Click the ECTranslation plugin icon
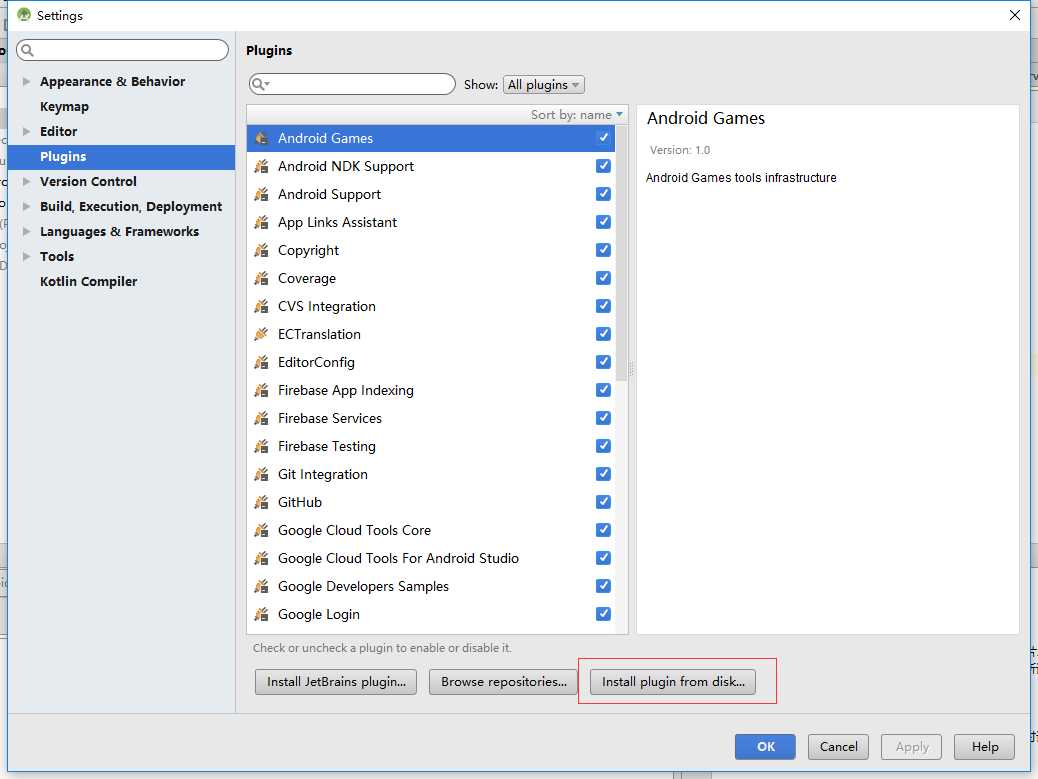The width and height of the screenshot is (1038, 779). coord(261,334)
